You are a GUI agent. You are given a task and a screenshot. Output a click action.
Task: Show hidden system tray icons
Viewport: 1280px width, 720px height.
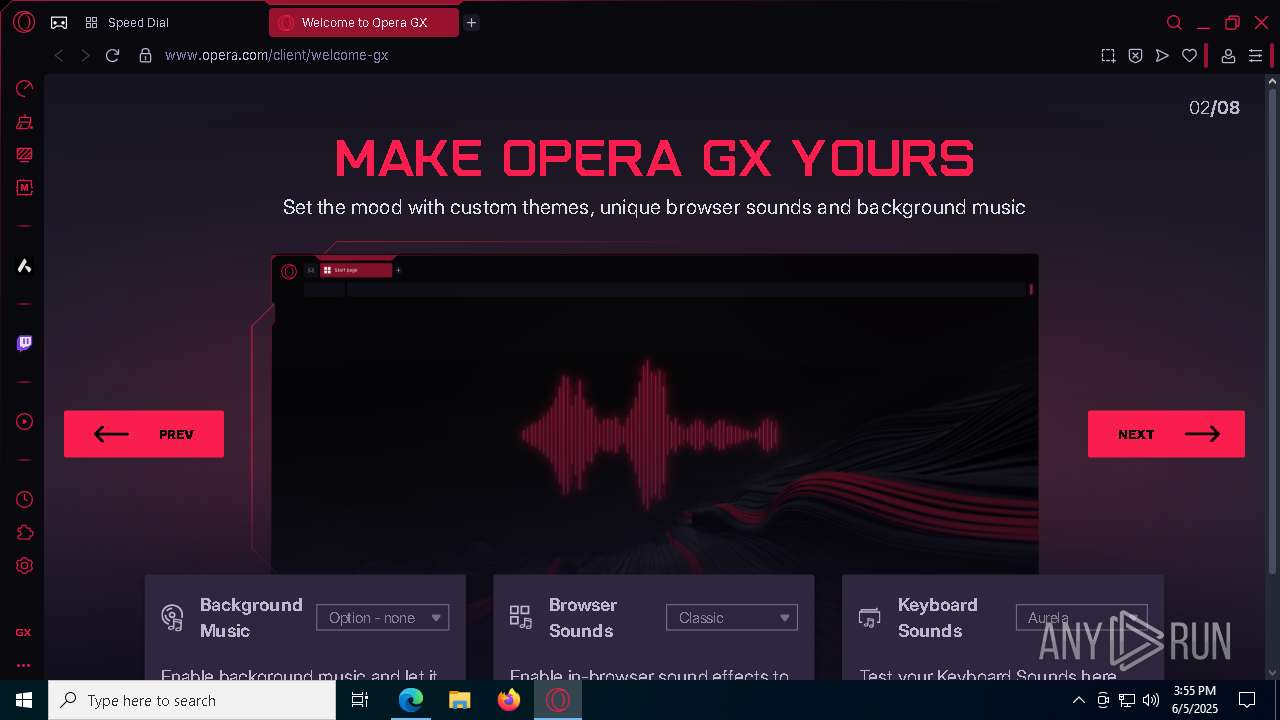click(x=1078, y=700)
